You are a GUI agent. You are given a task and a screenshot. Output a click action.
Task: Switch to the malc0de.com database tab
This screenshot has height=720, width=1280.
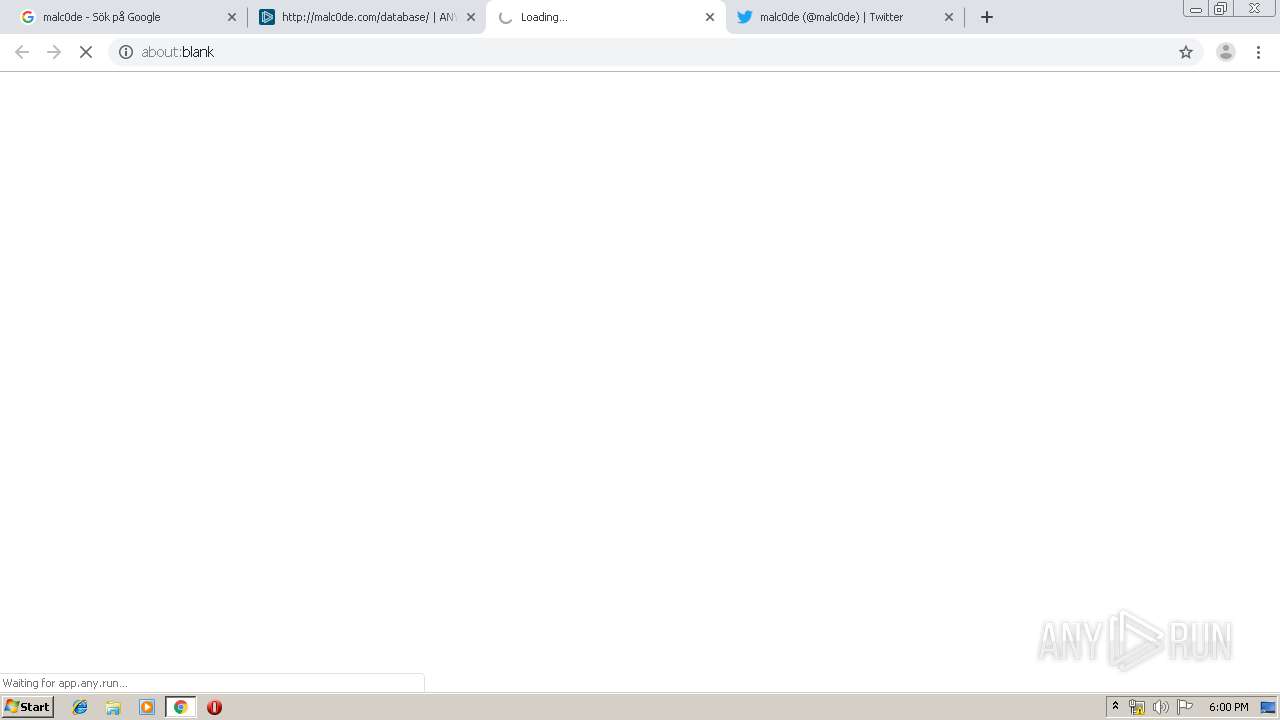[365, 17]
